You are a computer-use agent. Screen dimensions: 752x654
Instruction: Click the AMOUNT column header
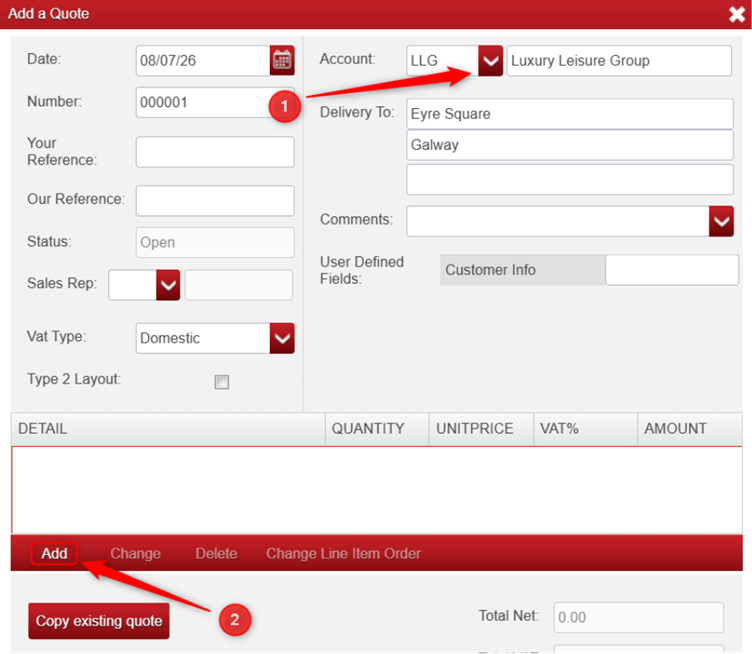[x=690, y=429]
